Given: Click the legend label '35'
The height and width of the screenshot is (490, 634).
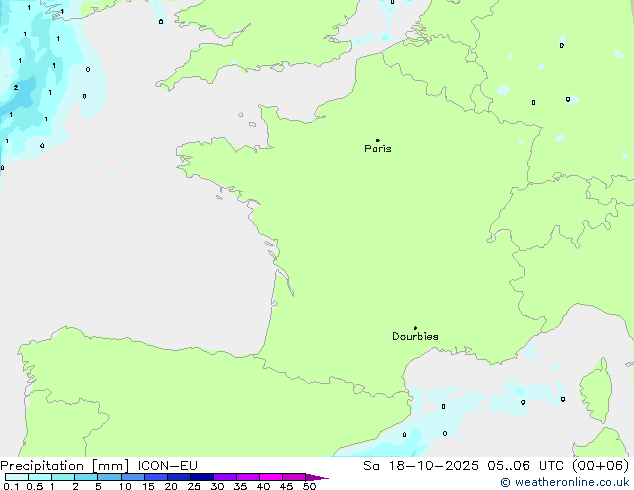Looking at the screenshot, I should pyautogui.click(x=240, y=486).
